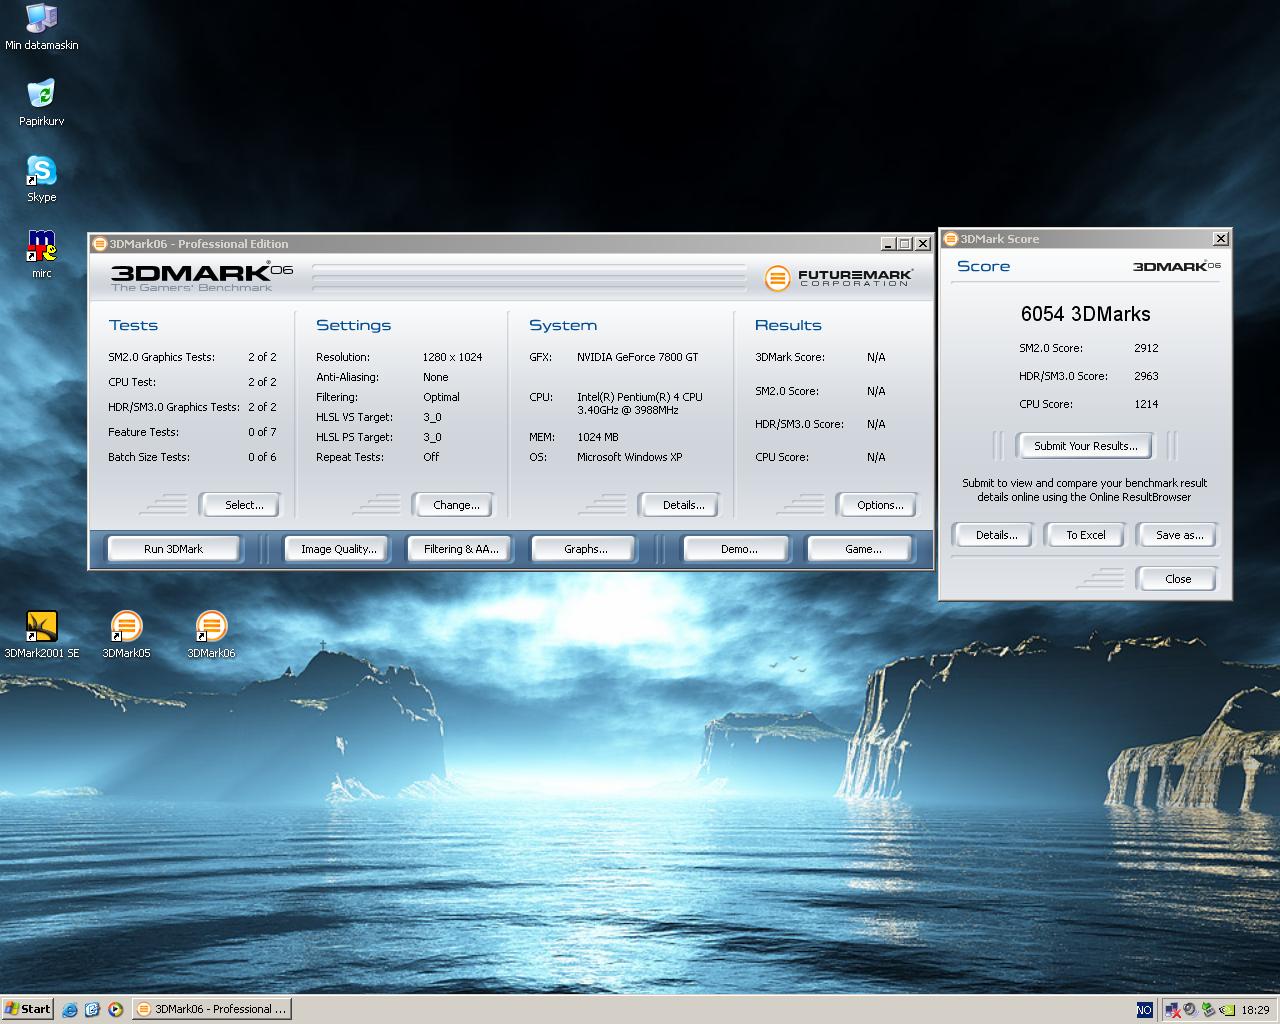The width and height of the screenshot is (1280, 1024).
Task: Click the Microsoft Windows XP text
Action: (630, 457)
